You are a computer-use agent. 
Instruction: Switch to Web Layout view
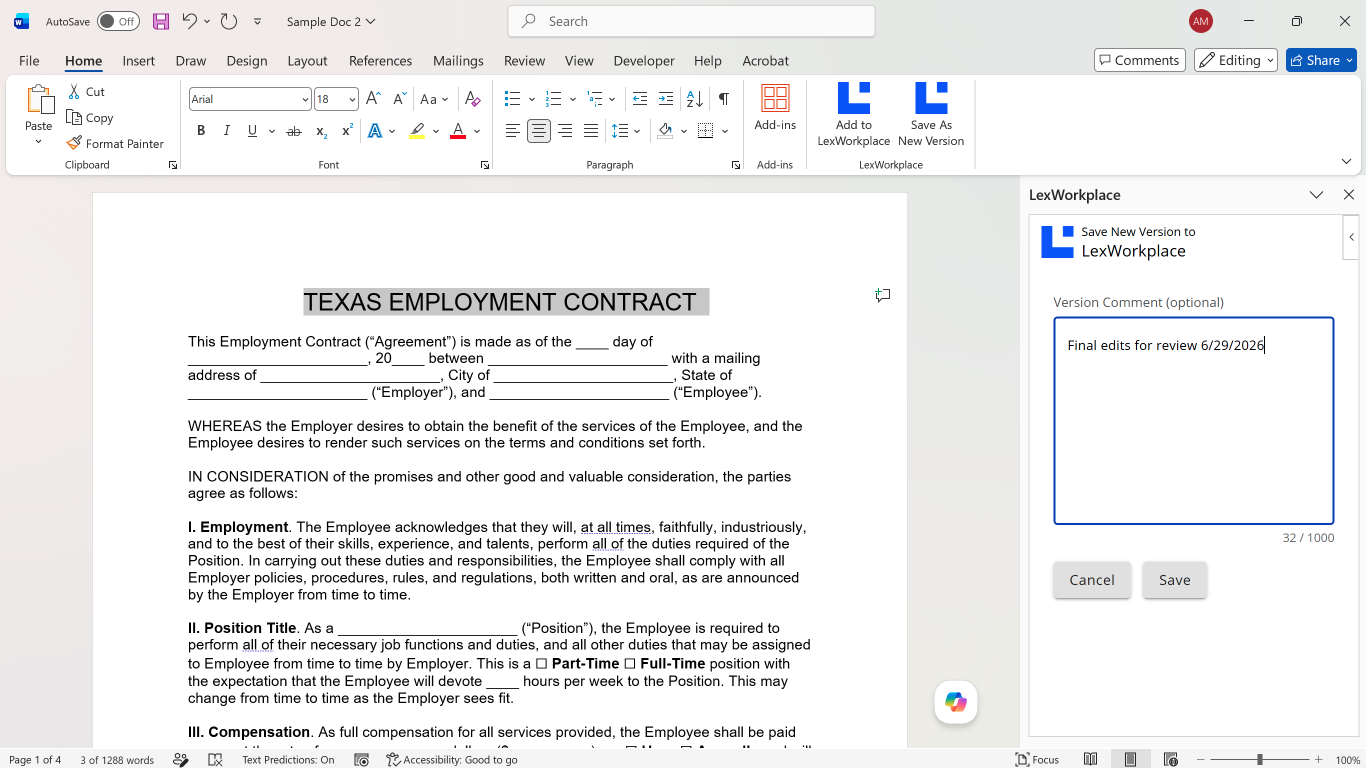[x=1170, y=760]
